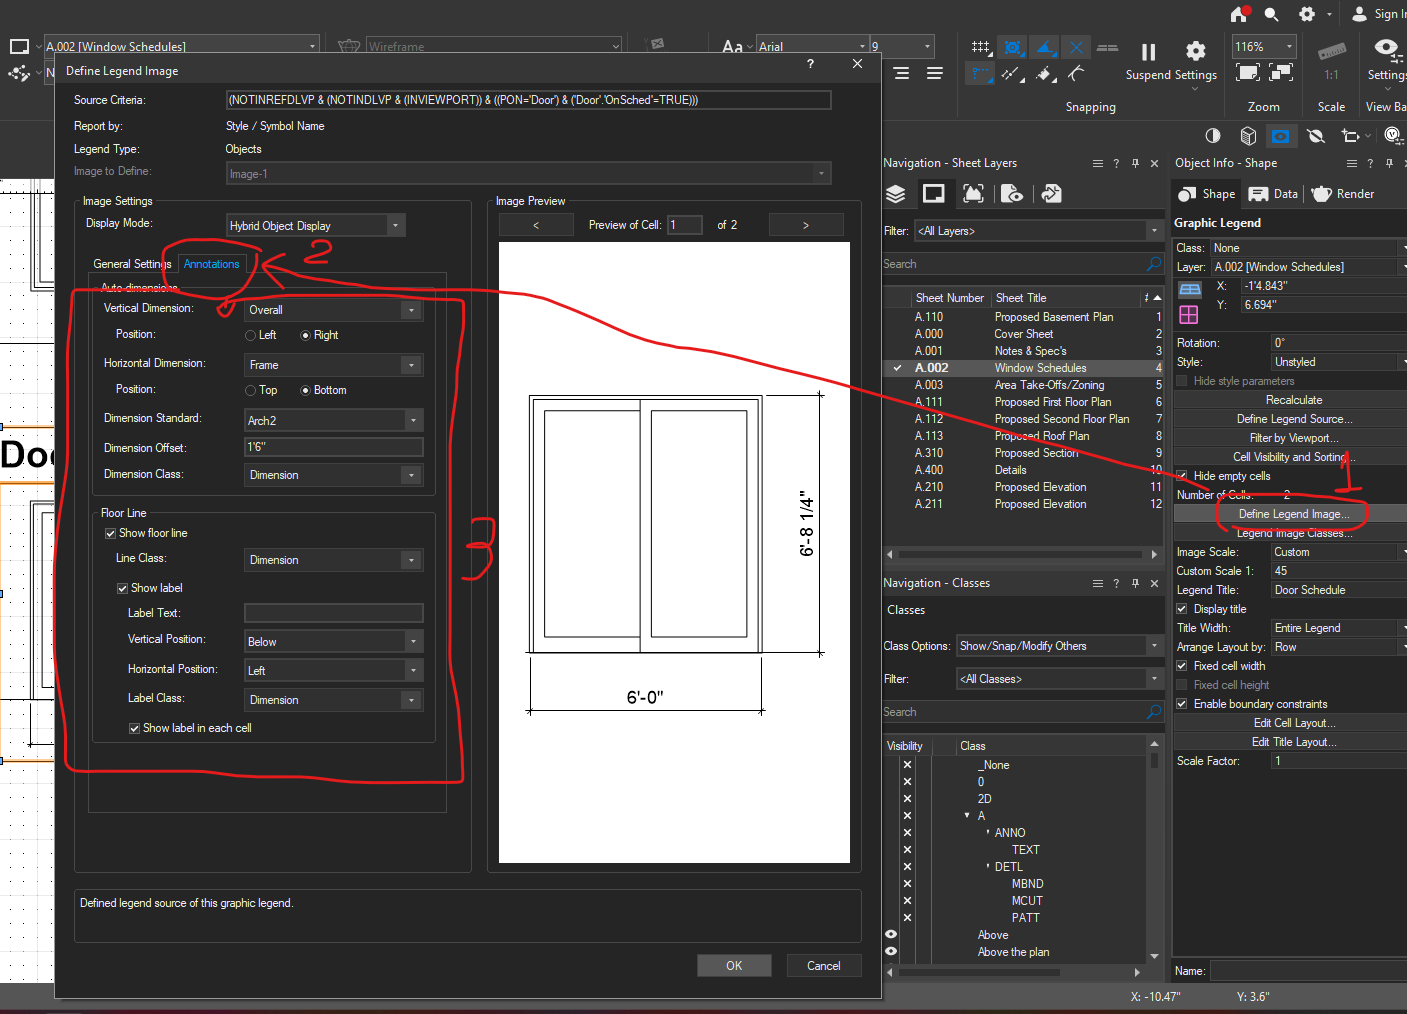1407x1014 pixels.
Task: Select Left position for Vertical Dimension
Action: coord(251,336)
